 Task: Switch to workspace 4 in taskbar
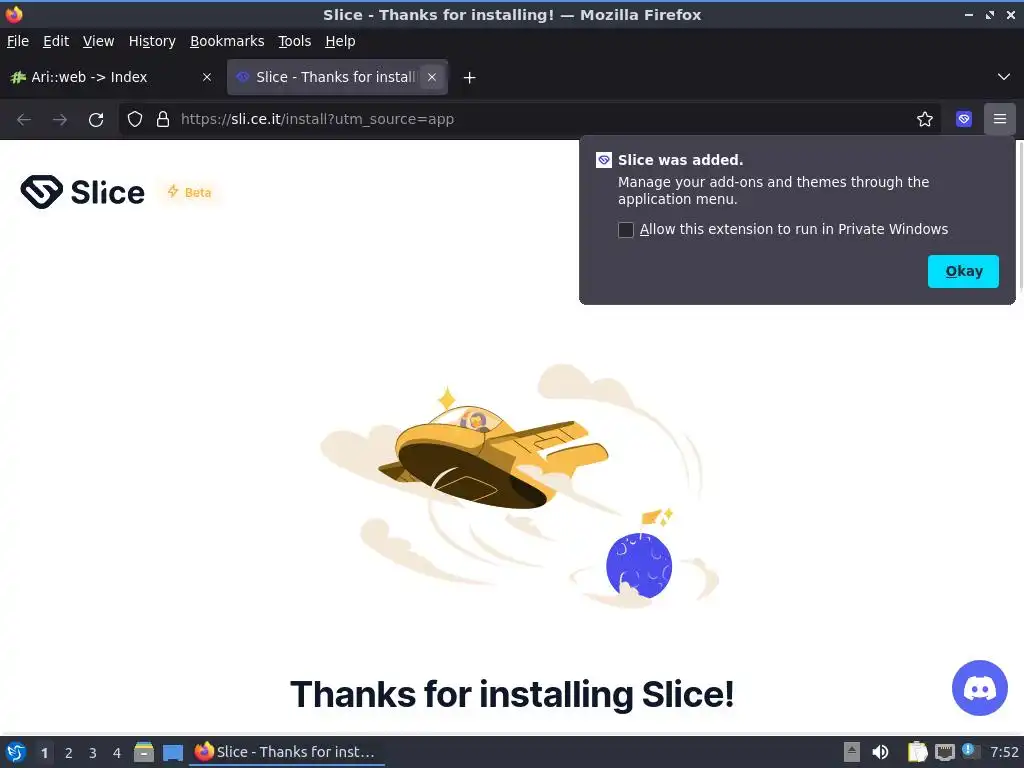pos(117,753)
